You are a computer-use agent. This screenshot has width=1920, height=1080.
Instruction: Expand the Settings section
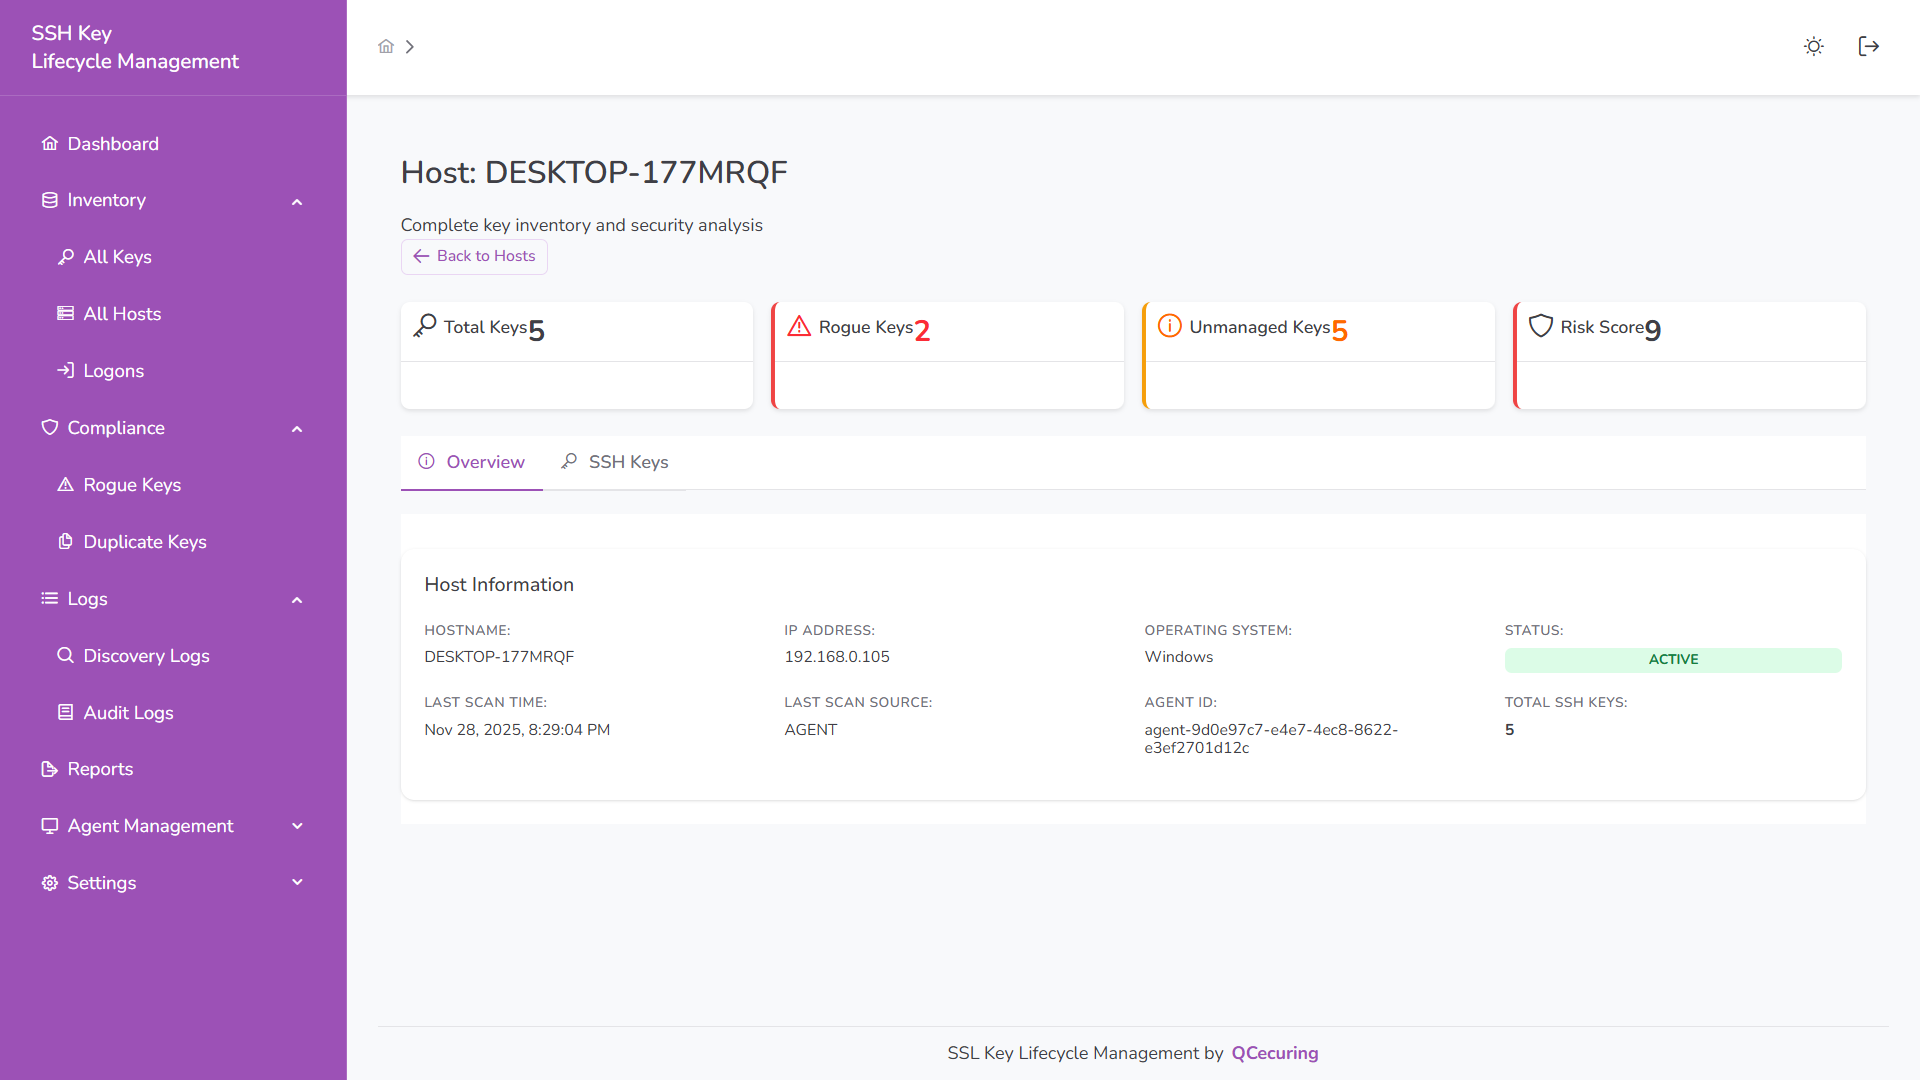297,883
